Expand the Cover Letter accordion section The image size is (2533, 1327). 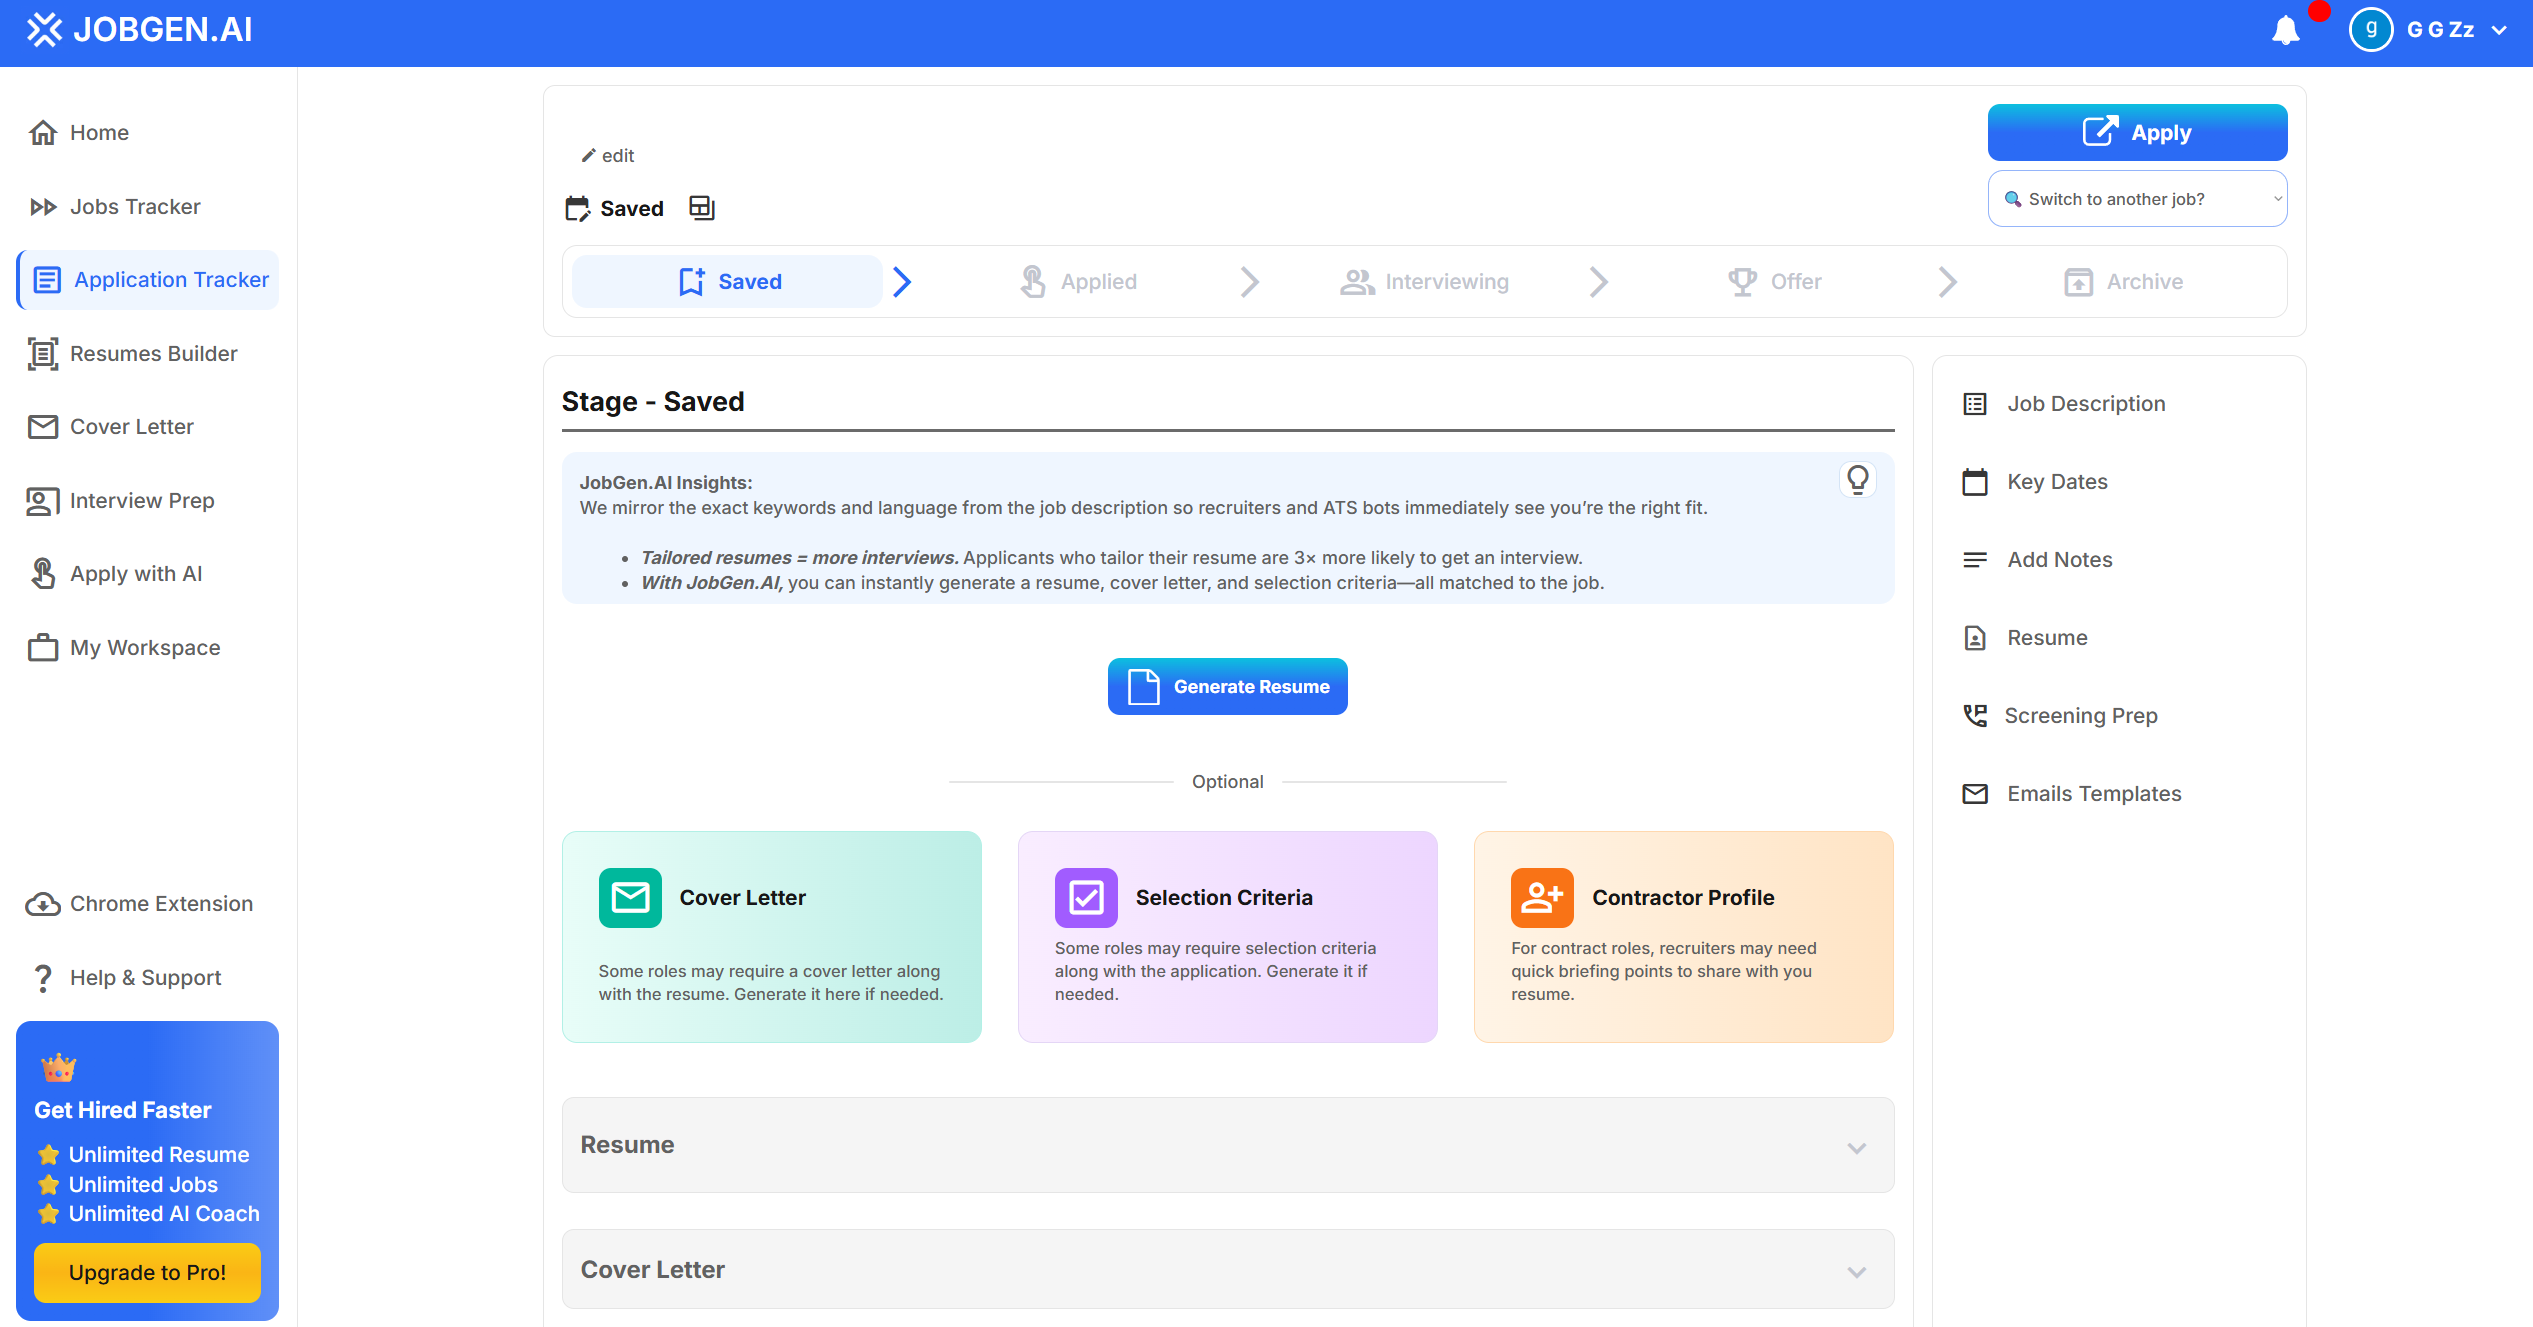(1227, 1269)
